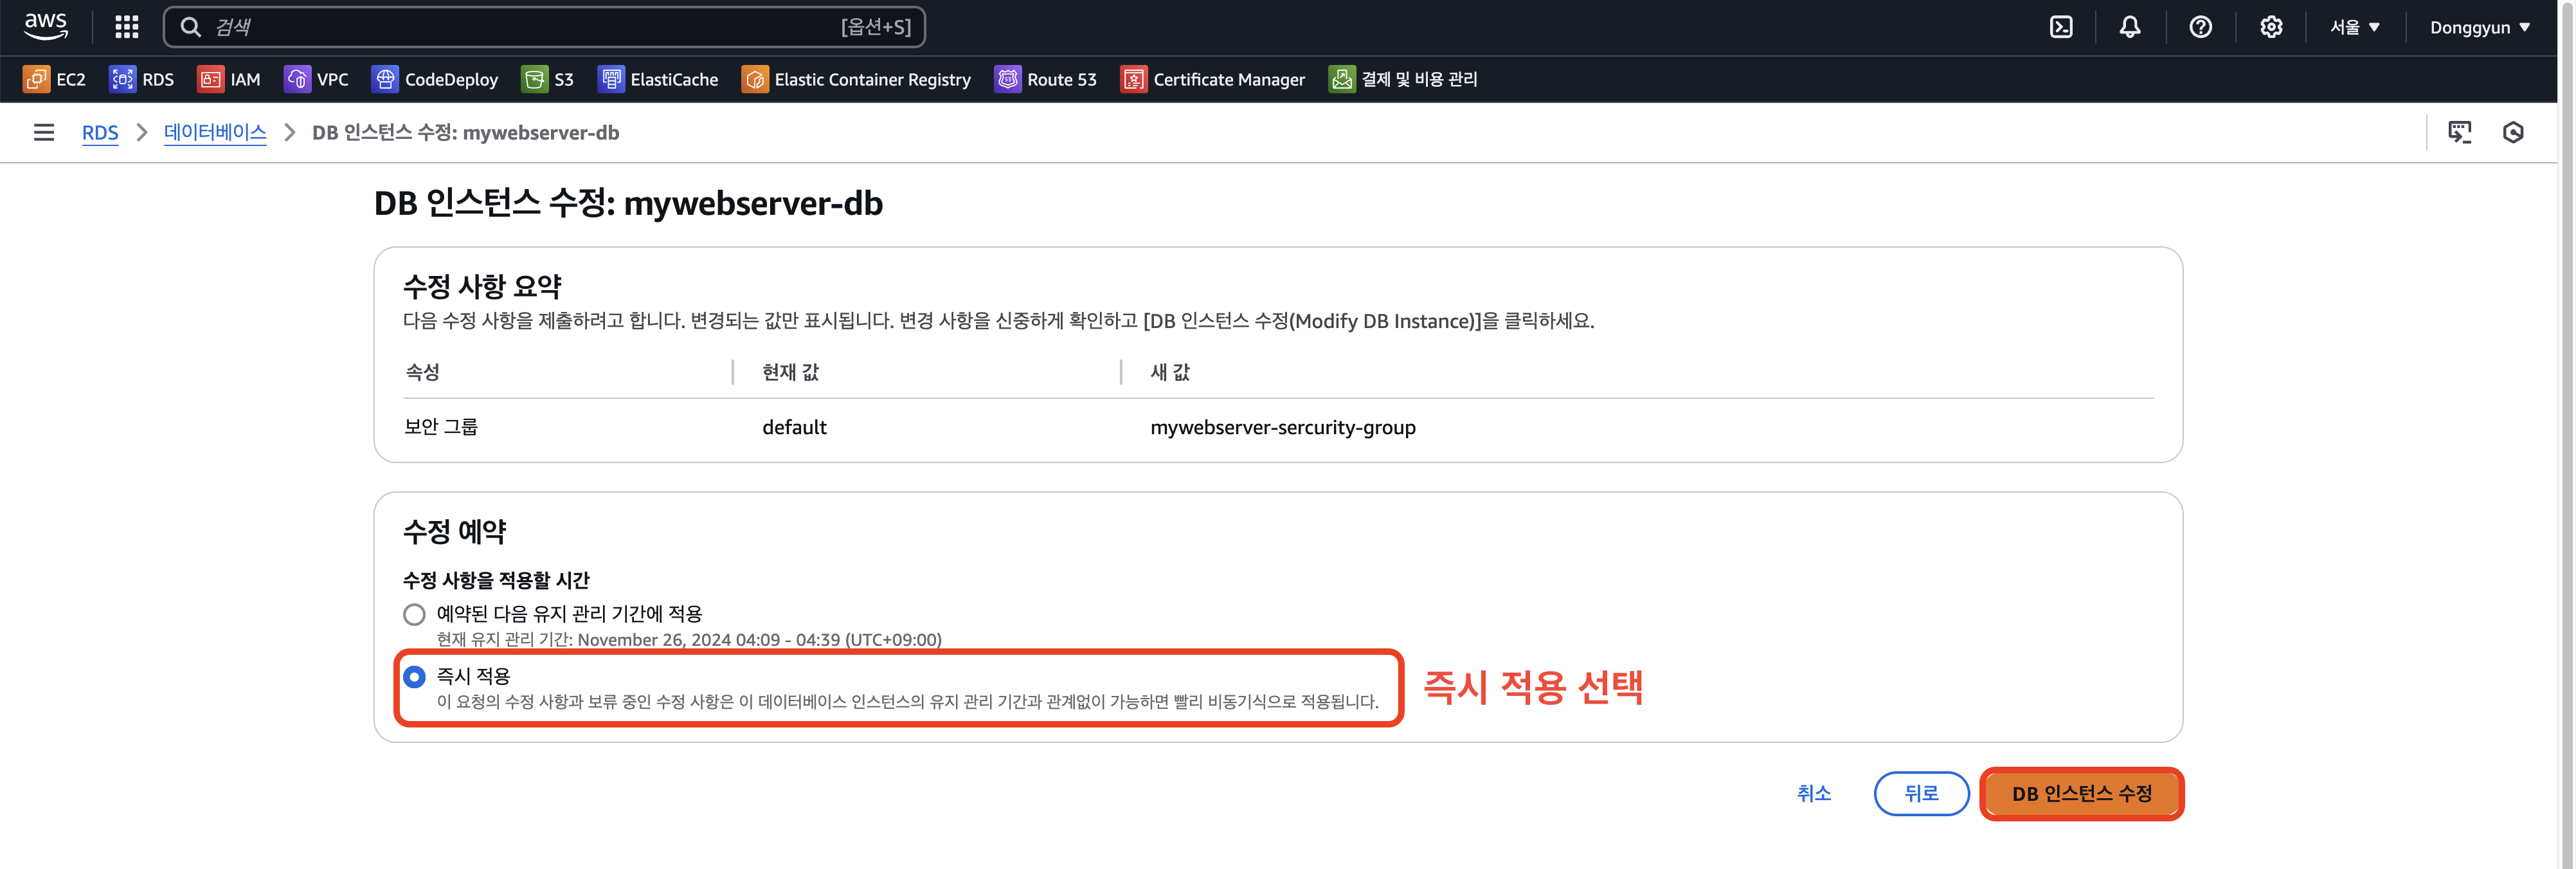Click the 수정 예약 heading
Screen dimensions: 2576x869
tap(455, 532)
